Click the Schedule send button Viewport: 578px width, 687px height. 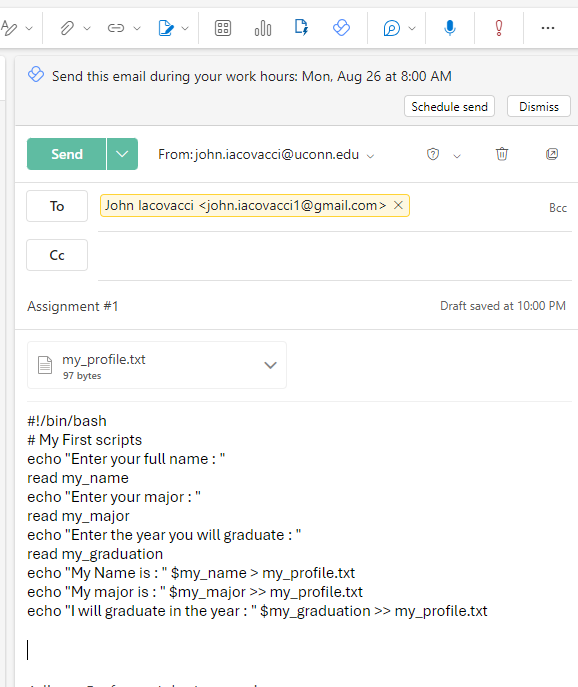449,106
